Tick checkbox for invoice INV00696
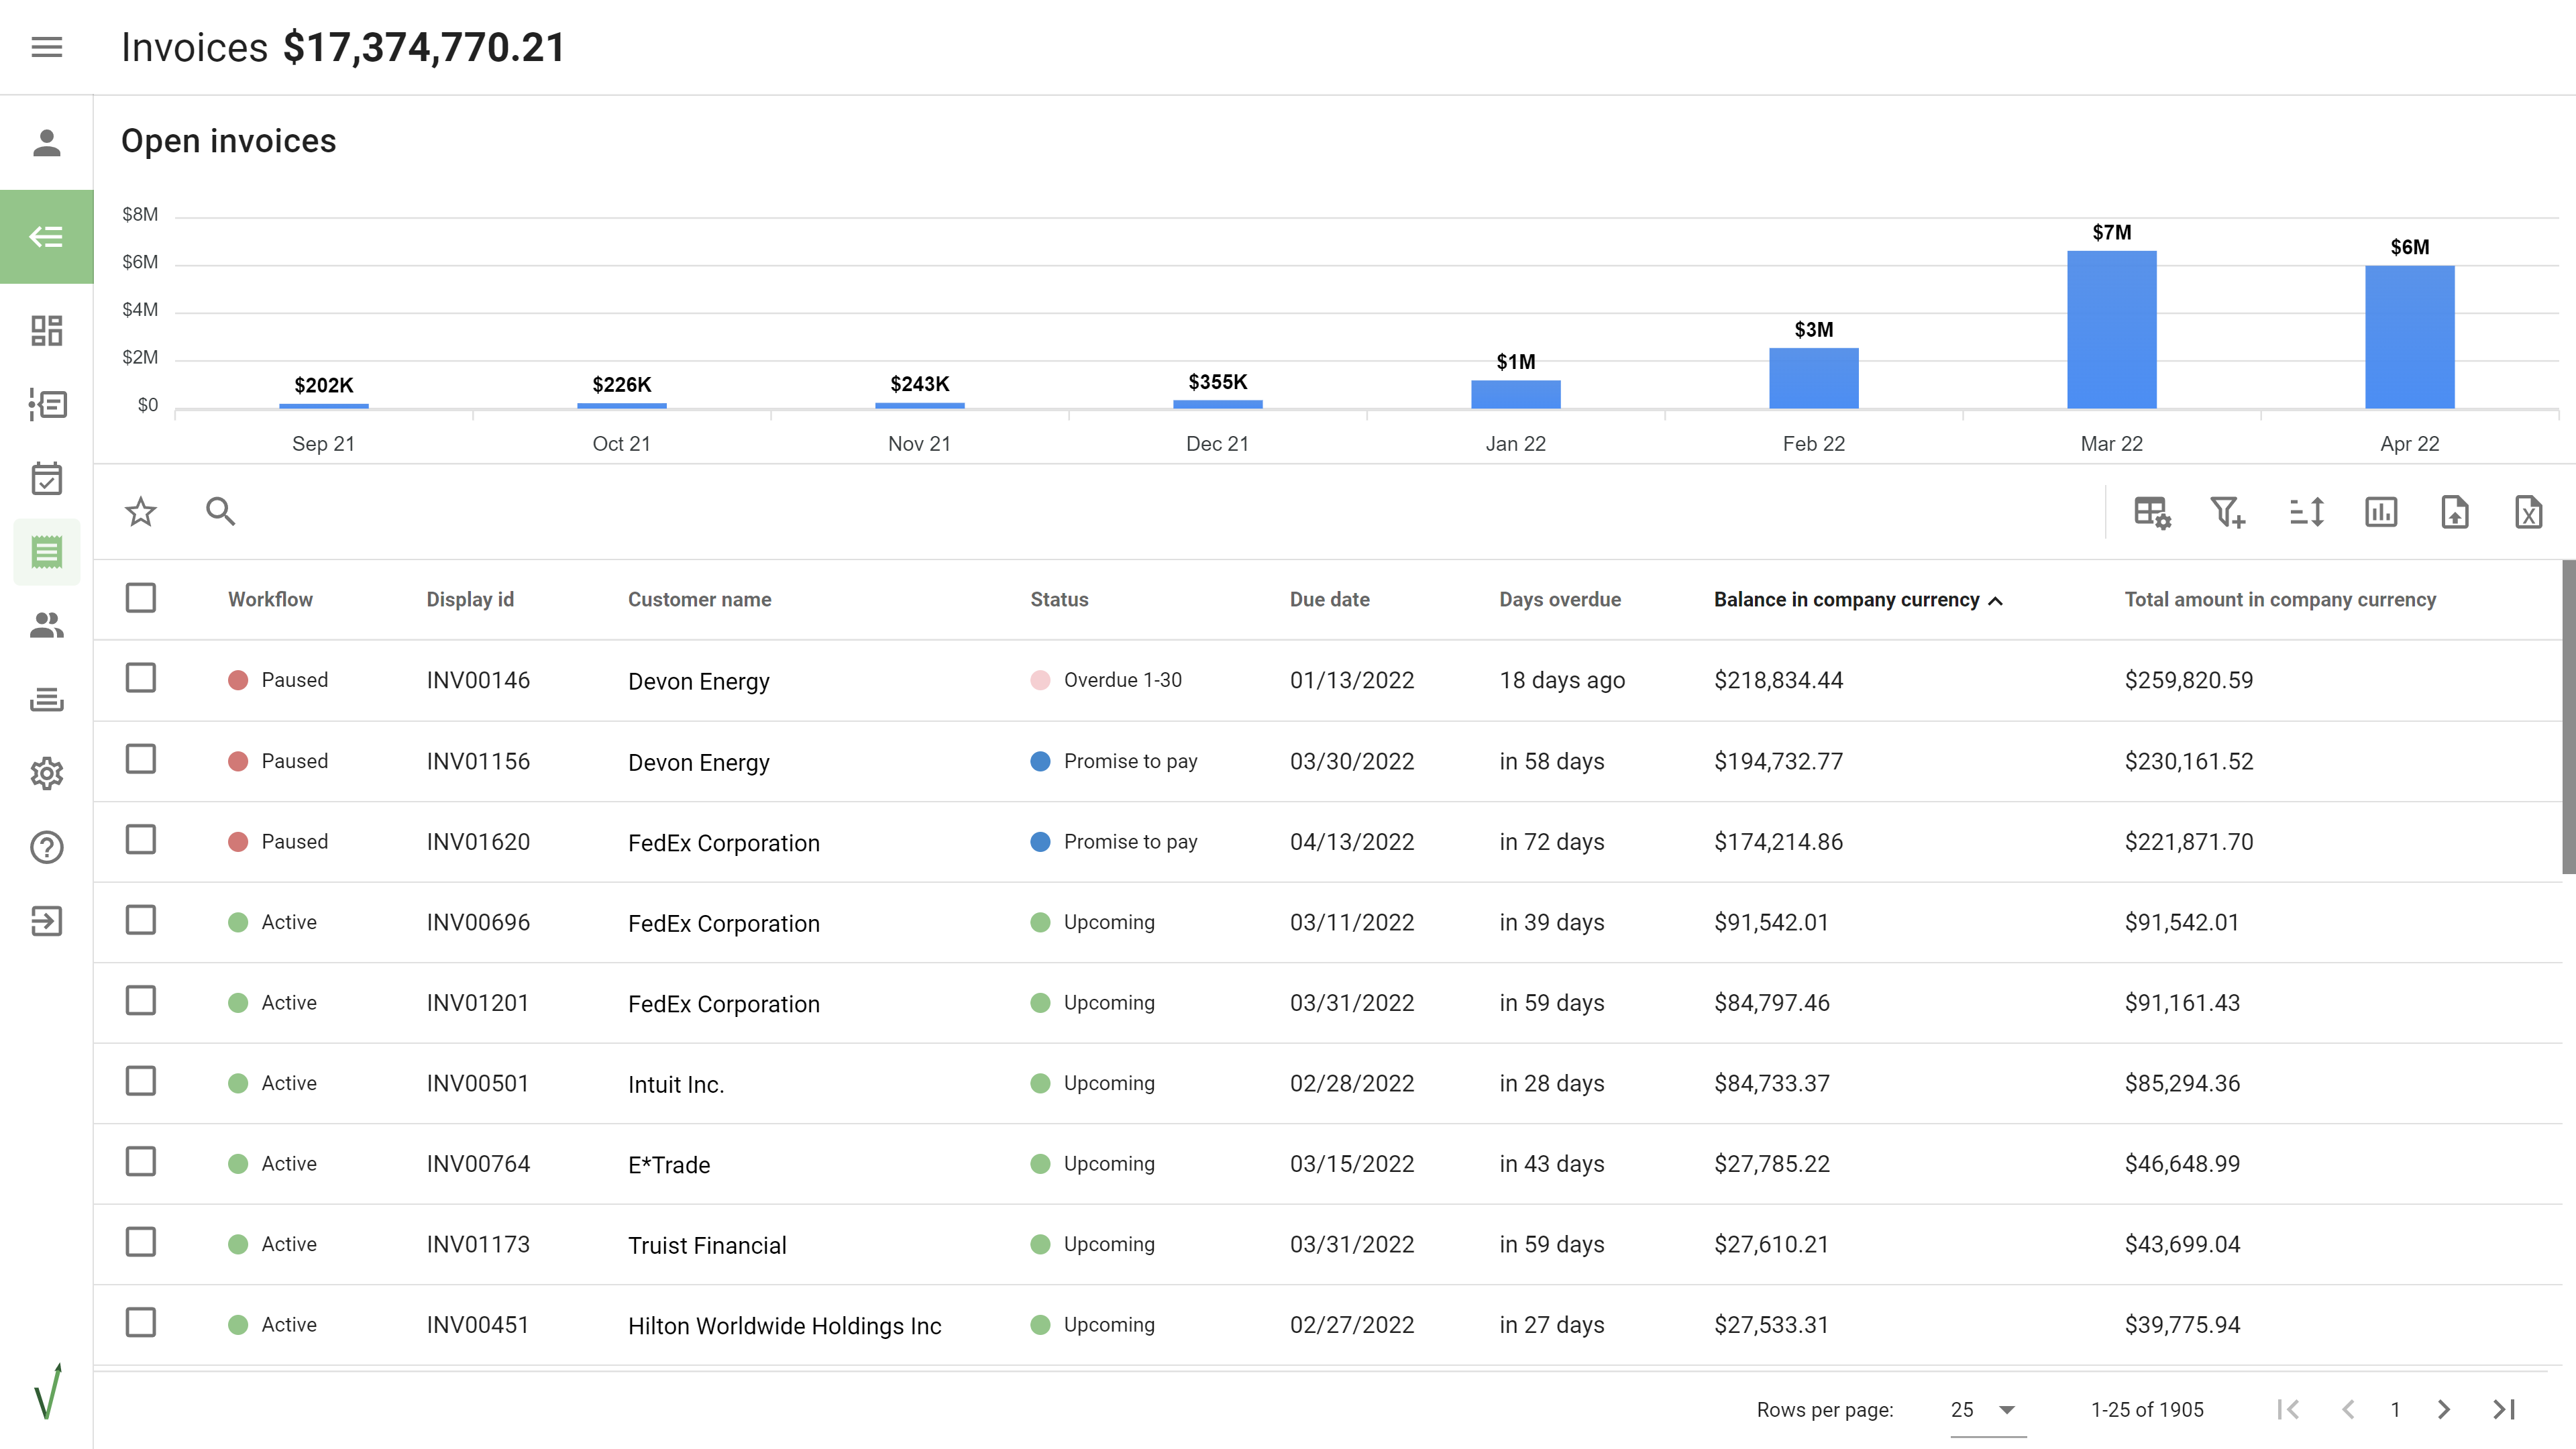2576x1449 pixels. pyautogui.click(x=141, y=920)
